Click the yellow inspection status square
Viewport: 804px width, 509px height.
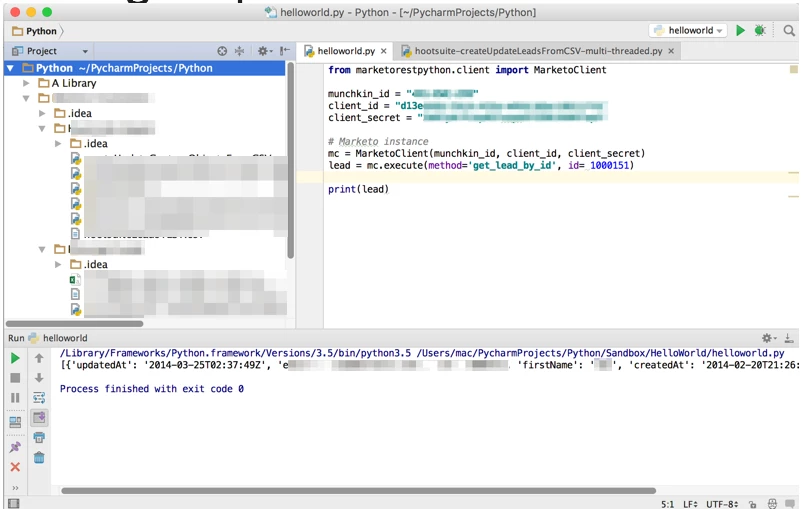tap(793, 69)
